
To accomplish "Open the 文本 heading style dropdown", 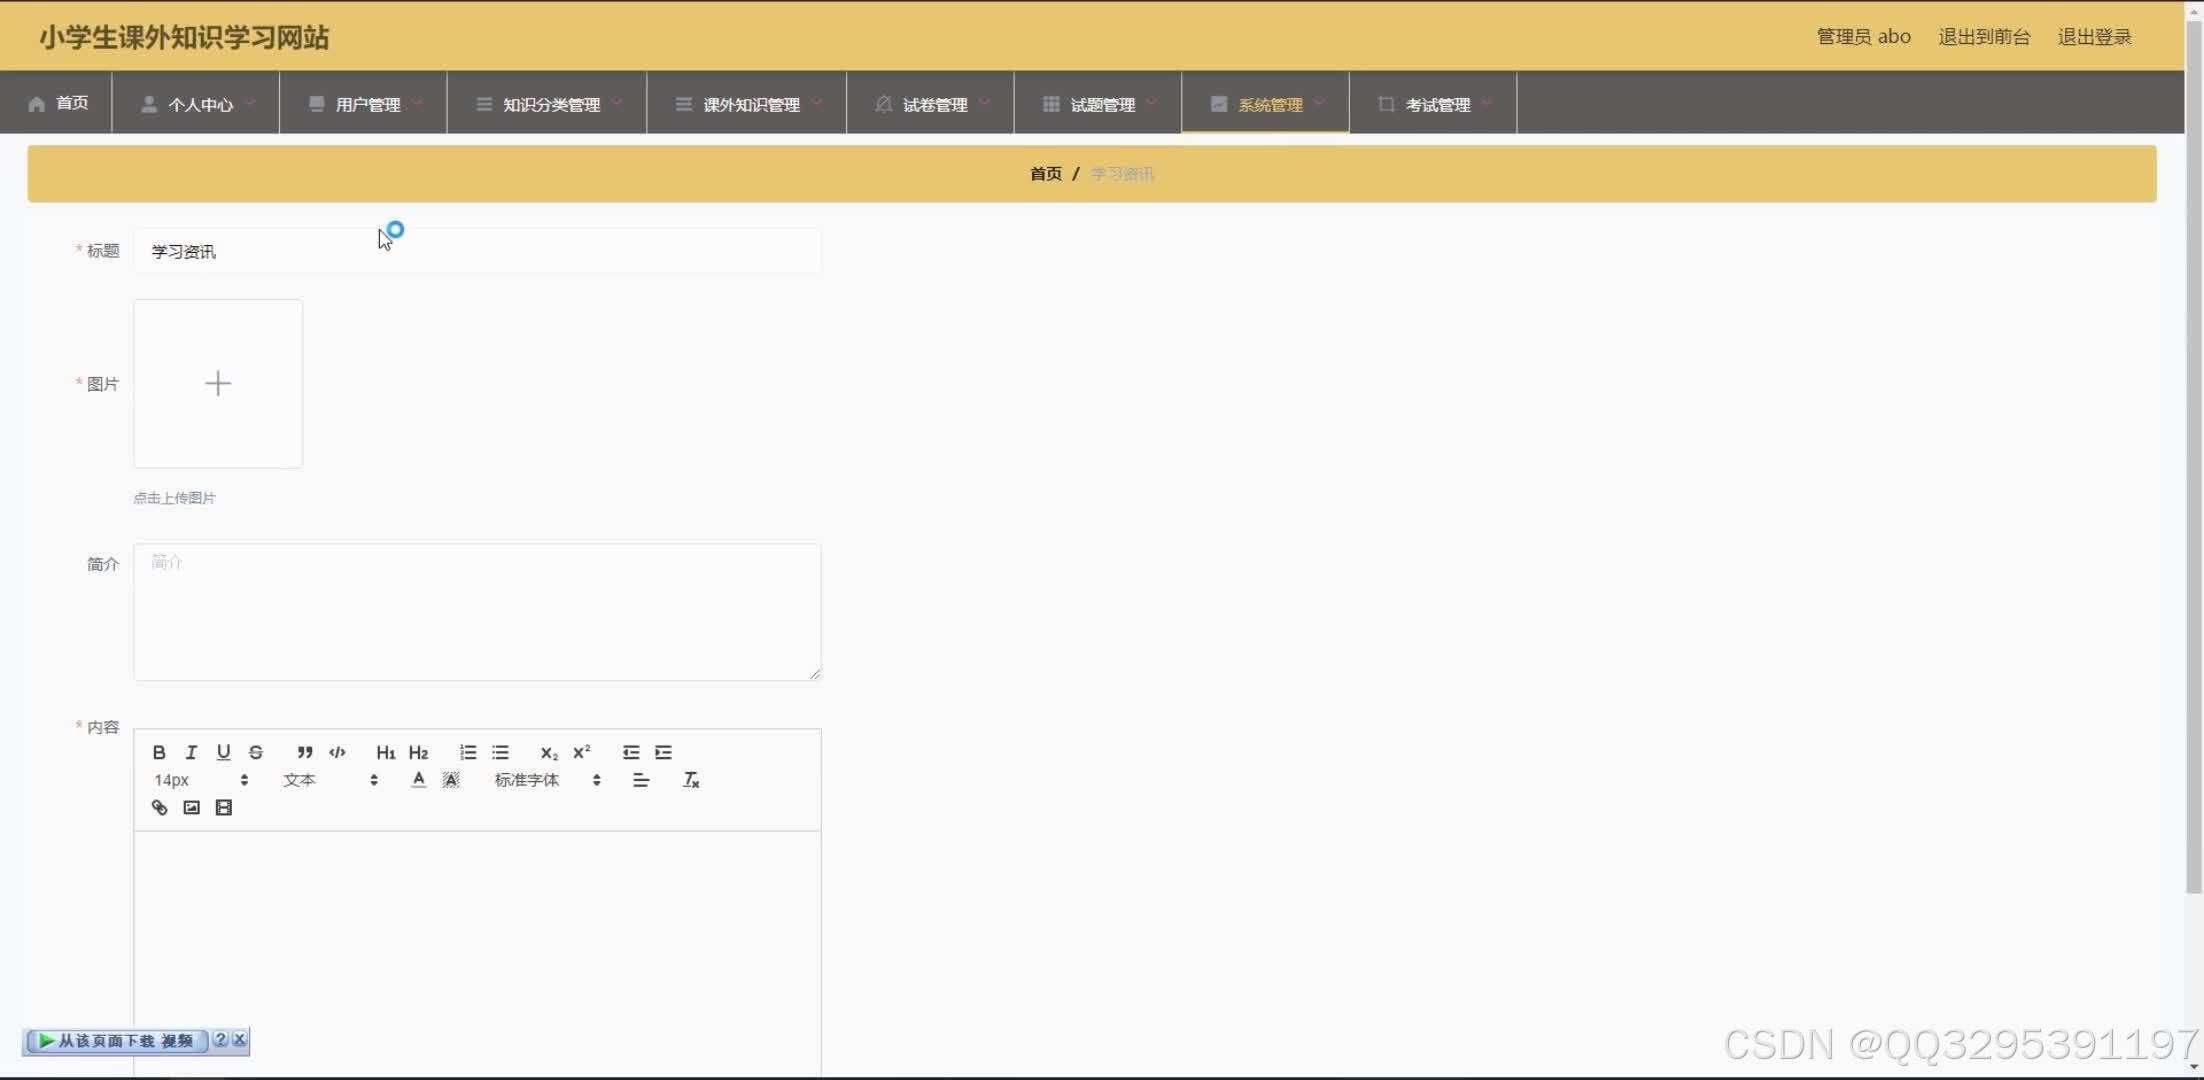I will click(331, 780).
